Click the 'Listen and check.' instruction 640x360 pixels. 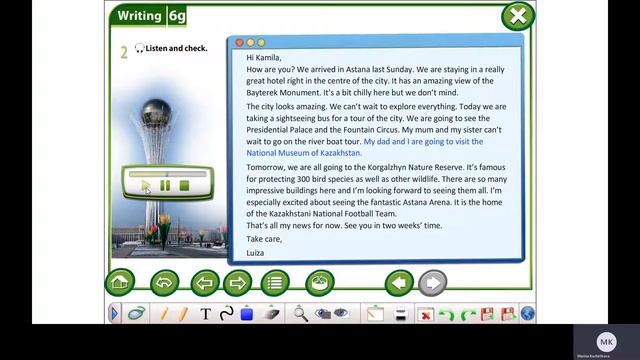176,48
